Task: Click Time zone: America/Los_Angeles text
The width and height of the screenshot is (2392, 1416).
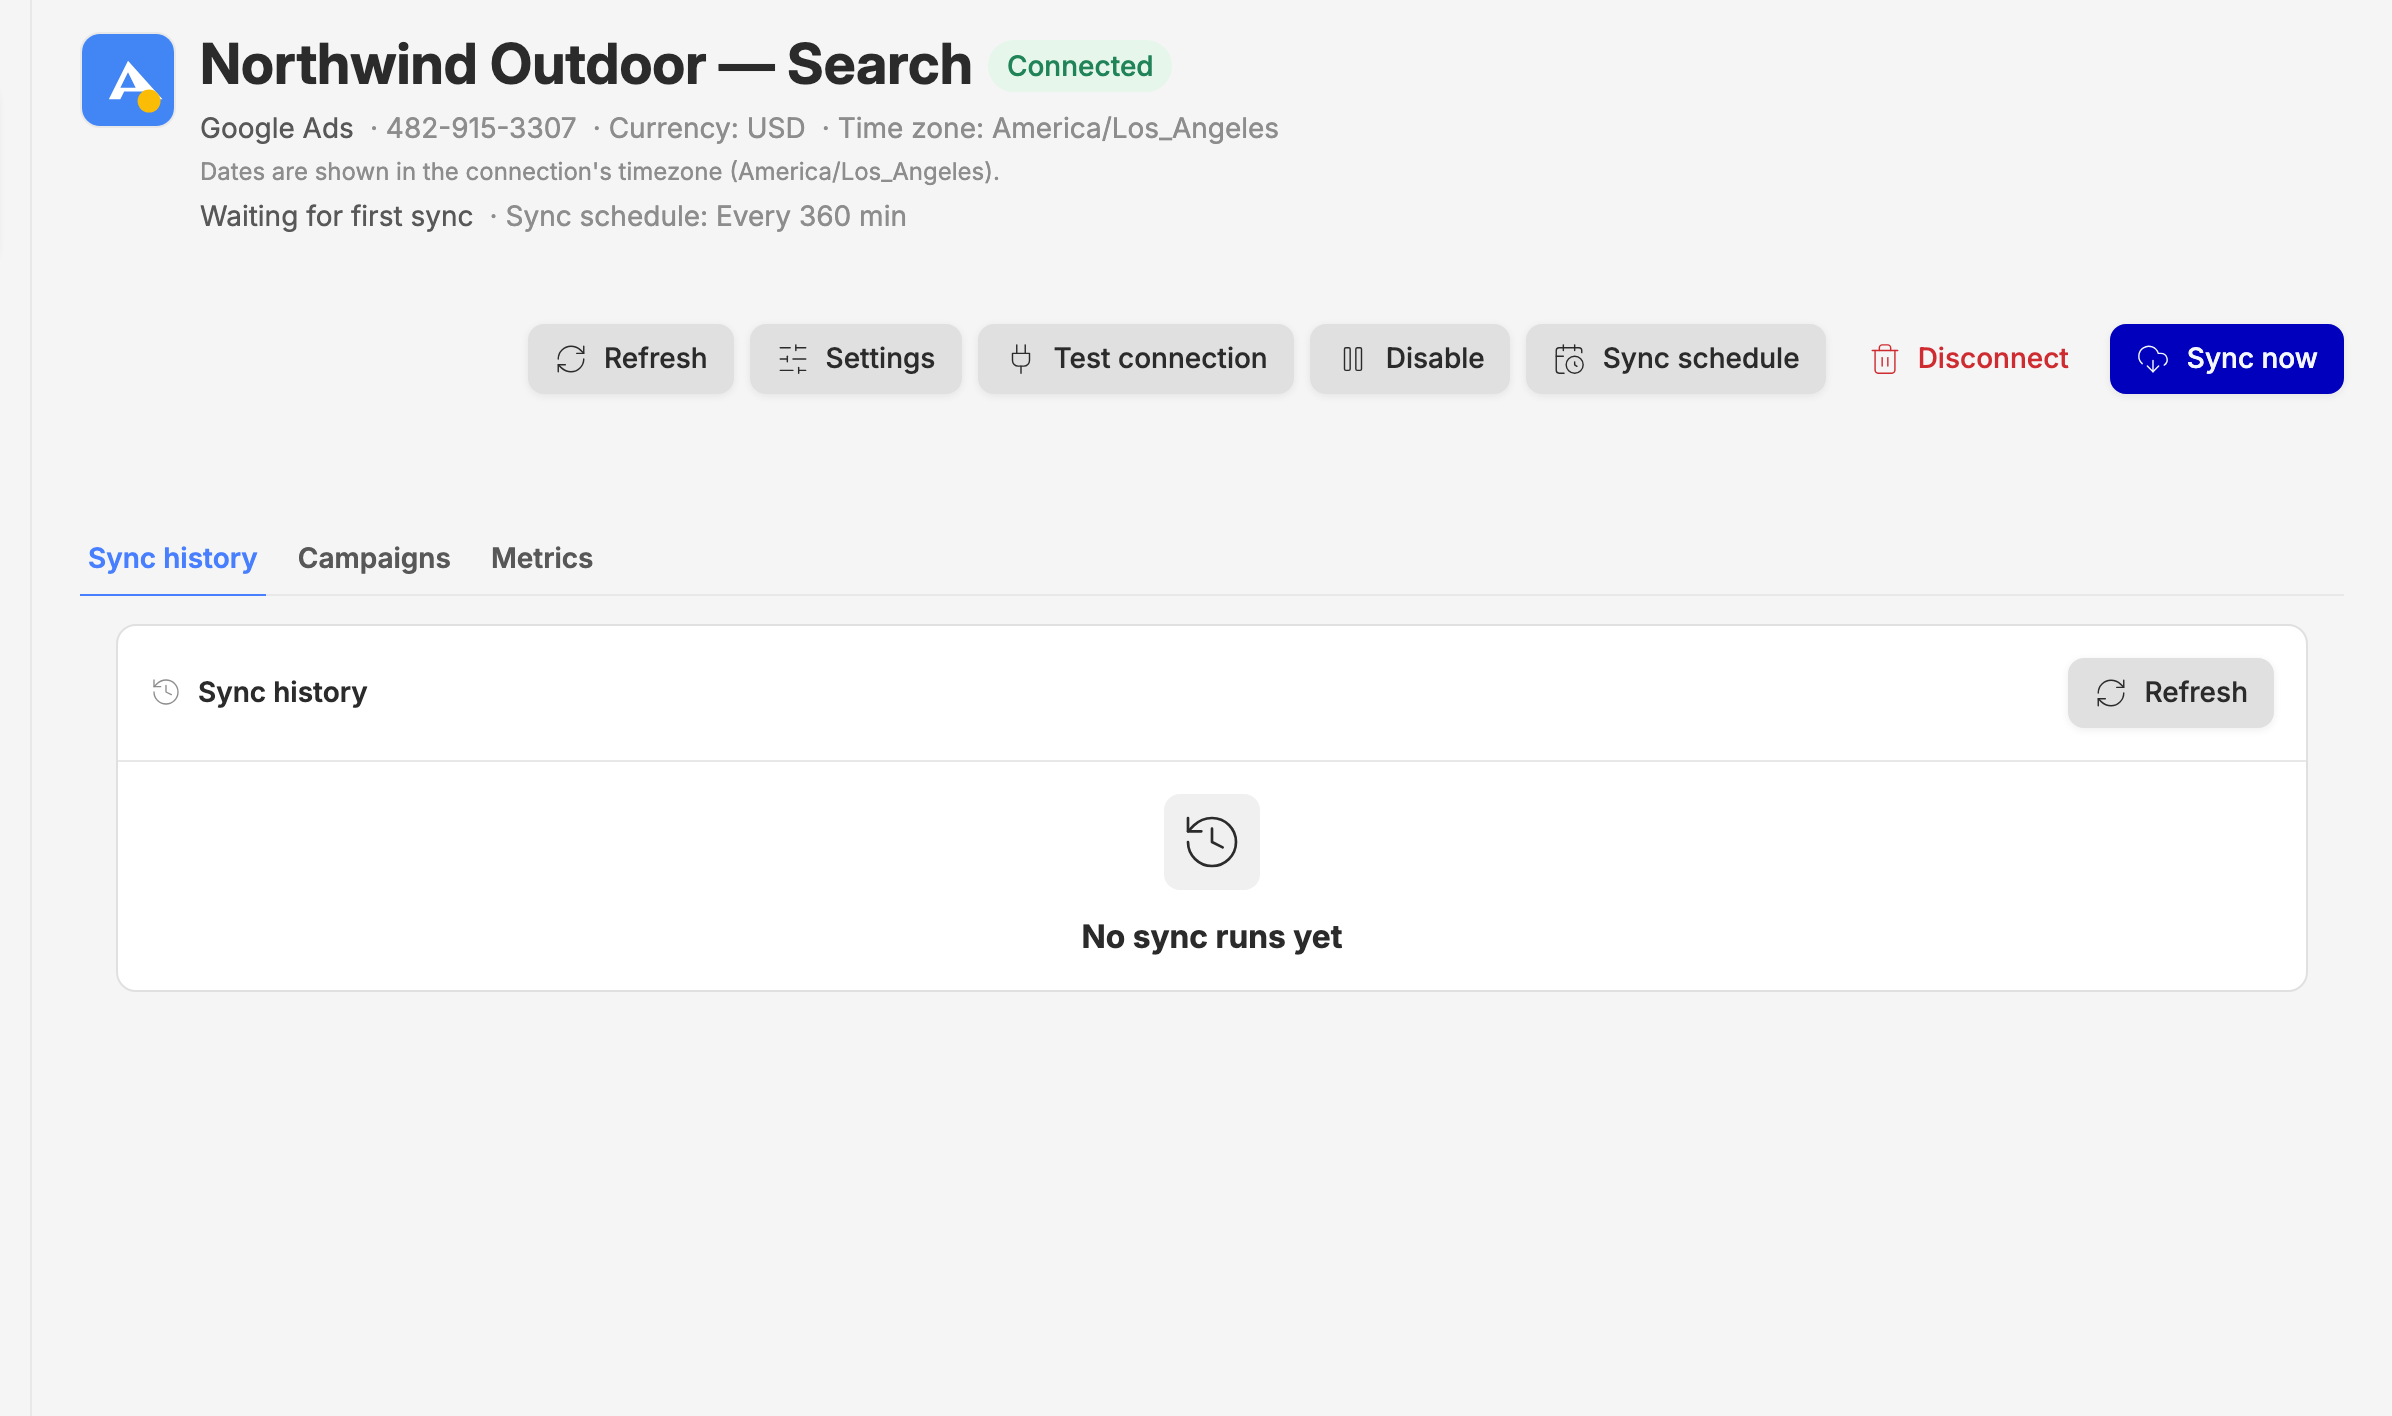Action: (1058, 129)
